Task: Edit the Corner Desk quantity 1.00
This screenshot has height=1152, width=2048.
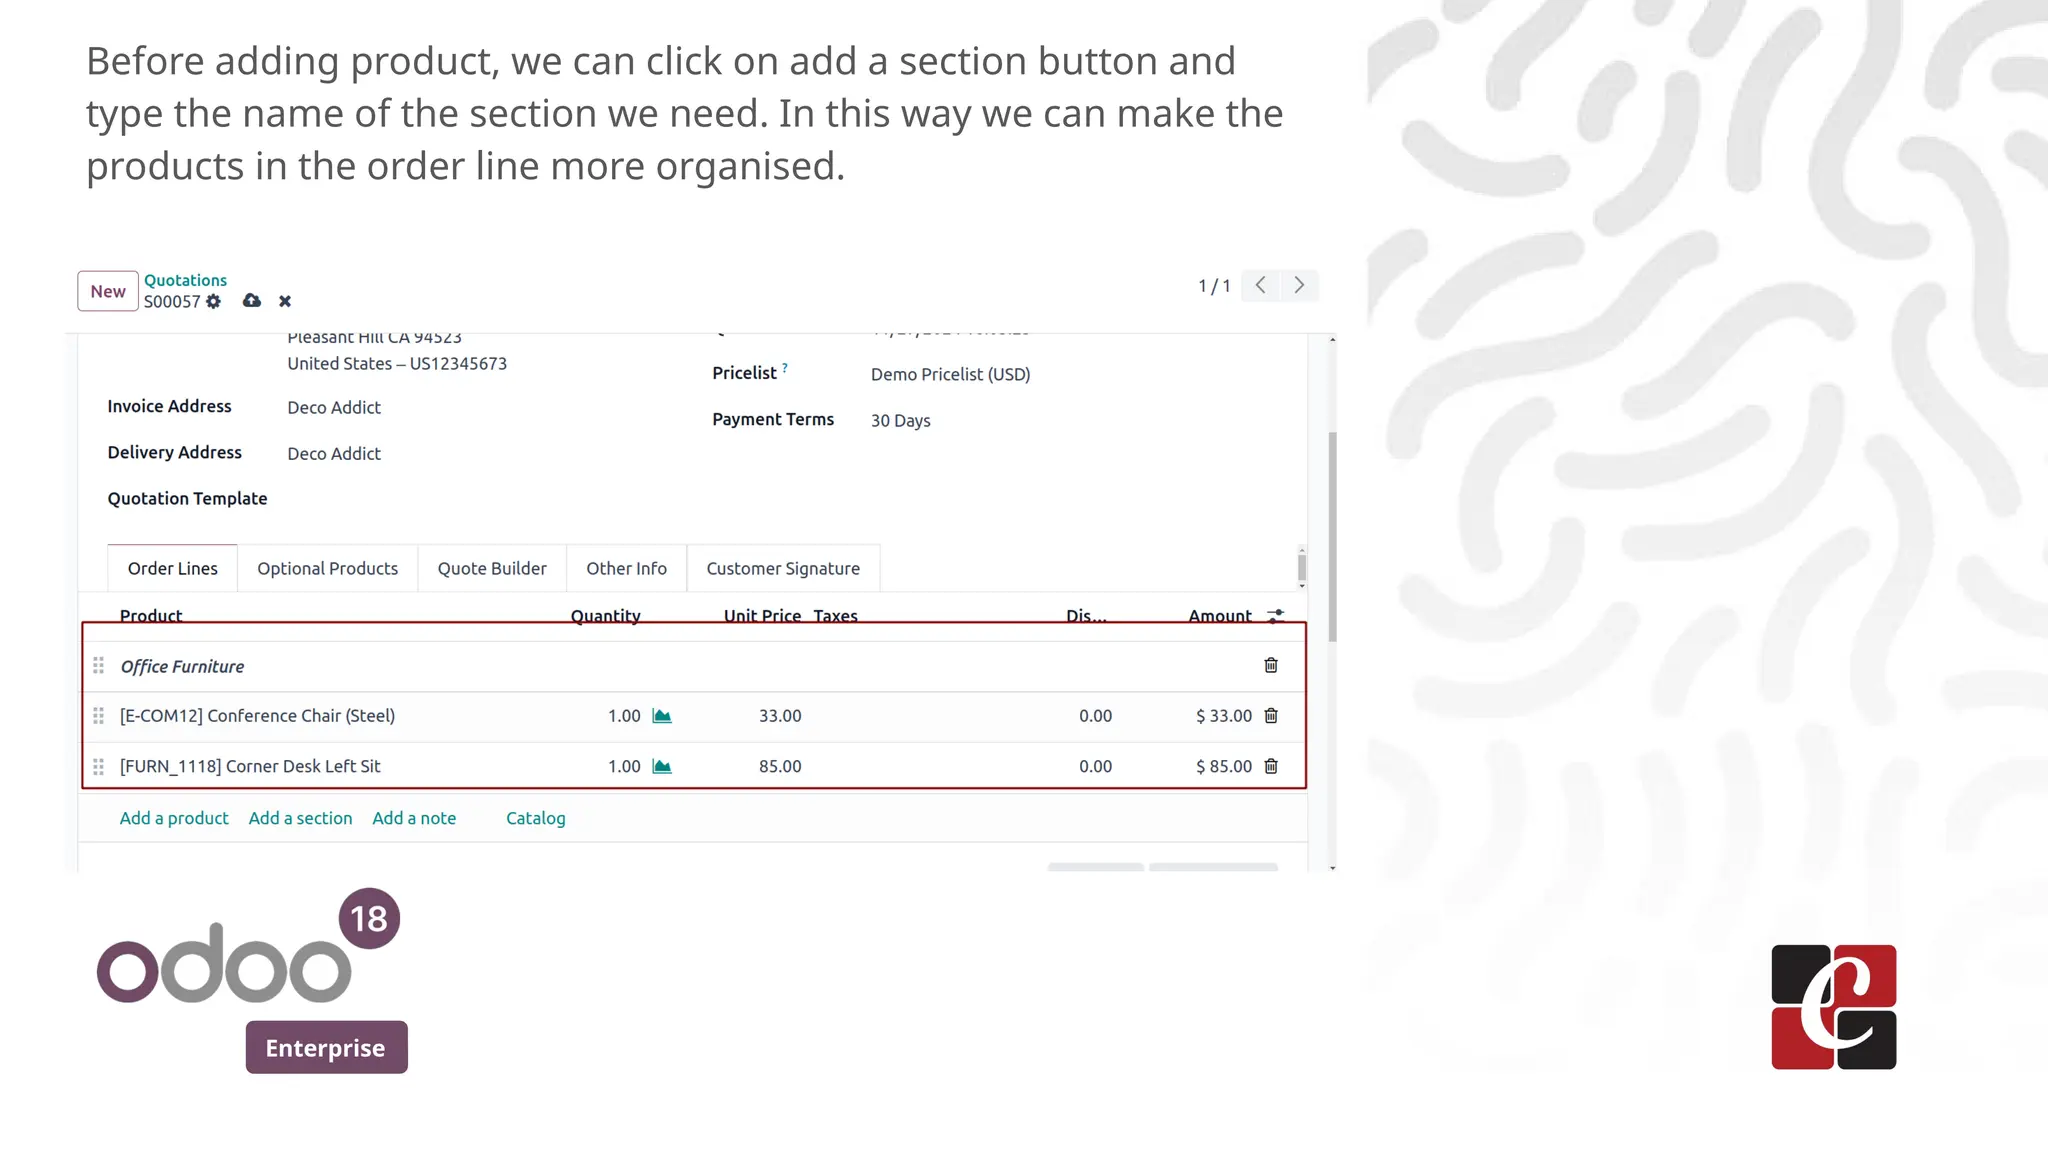Action: 624,766
